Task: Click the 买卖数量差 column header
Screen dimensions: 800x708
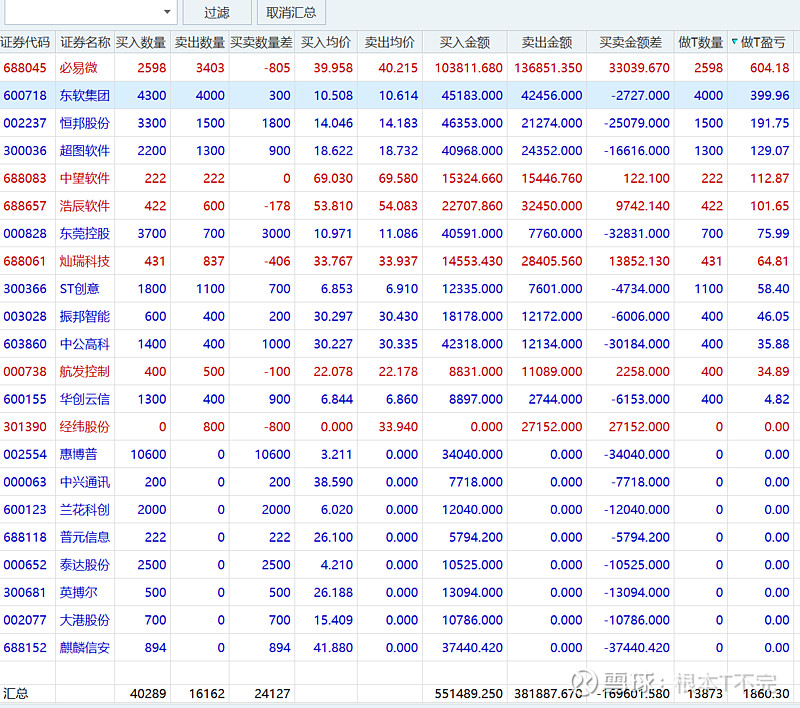Action: pyautogui.click(x=261, y=42)
